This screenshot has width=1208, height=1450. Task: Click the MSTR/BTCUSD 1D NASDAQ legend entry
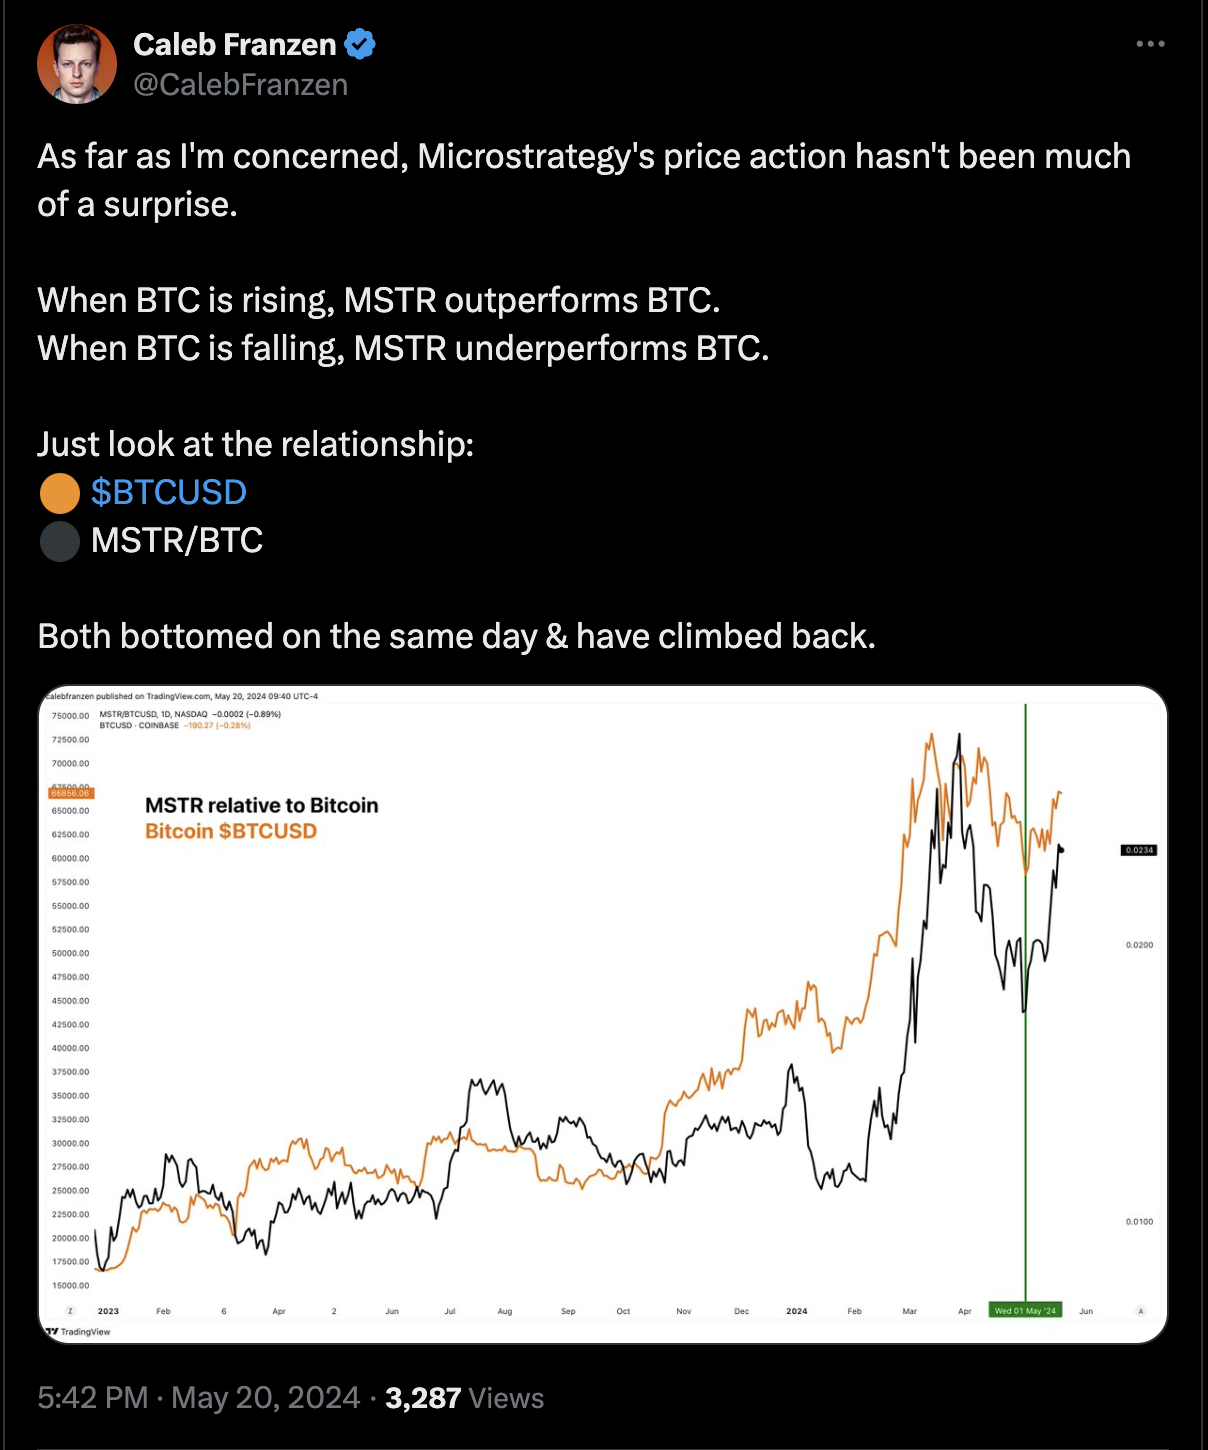click(x=190, y=715)
